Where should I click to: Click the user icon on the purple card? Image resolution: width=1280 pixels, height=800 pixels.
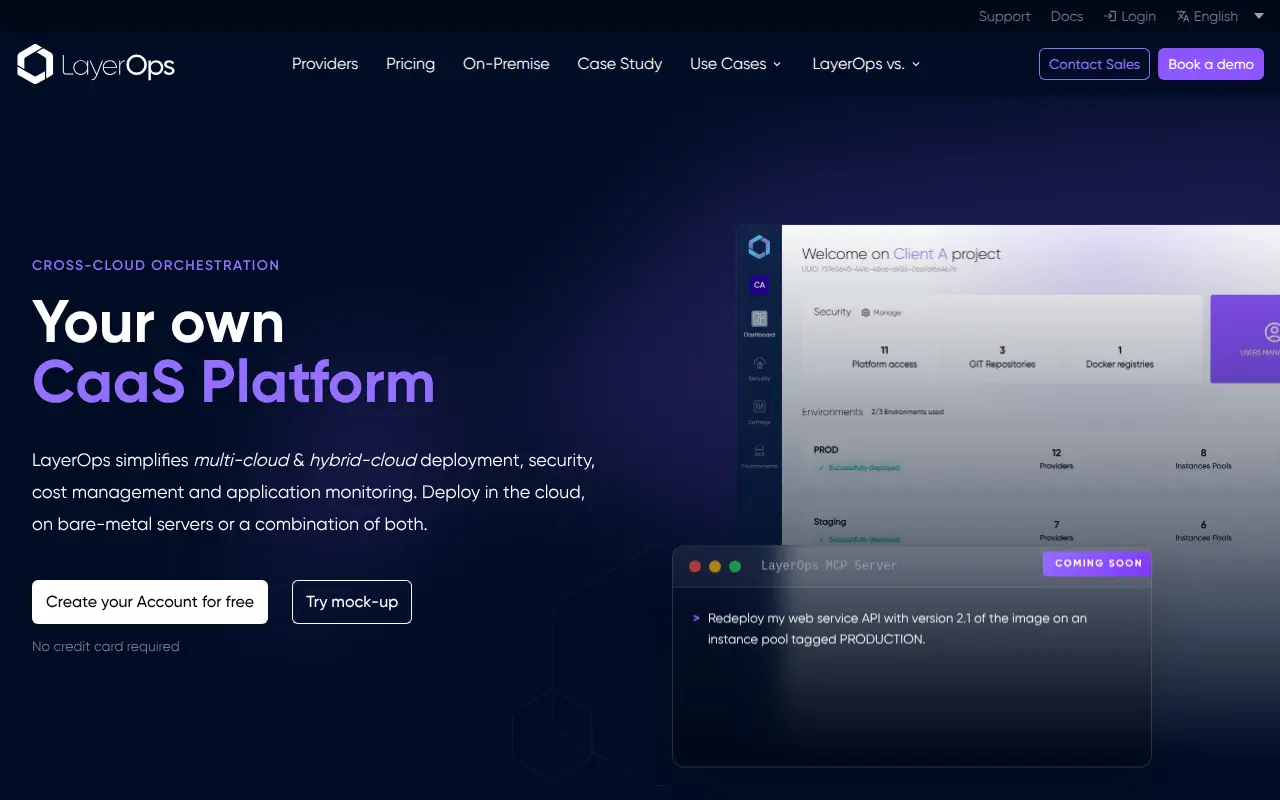[1272, 331]
